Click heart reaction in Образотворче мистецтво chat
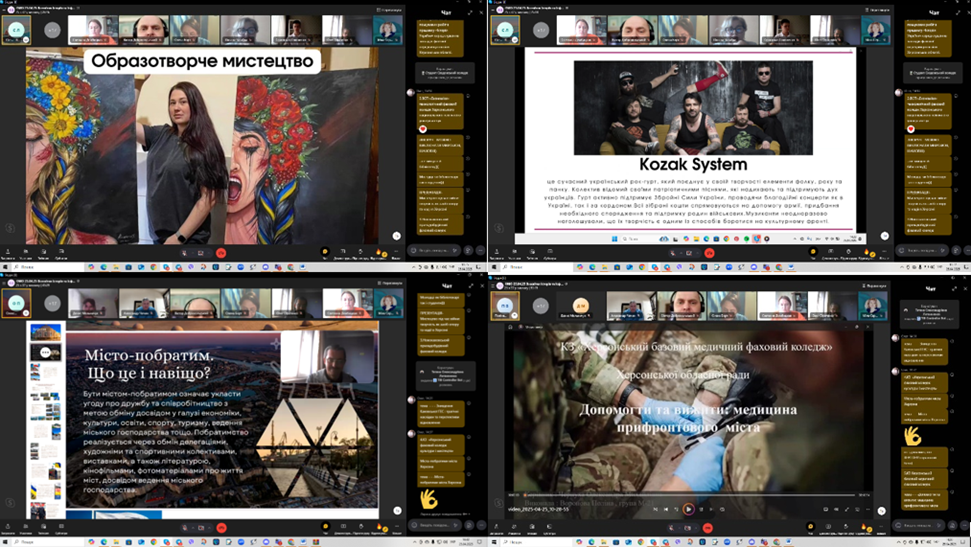Image resolution: width=971 pixels, height=547 pixels. coord(423,129)
